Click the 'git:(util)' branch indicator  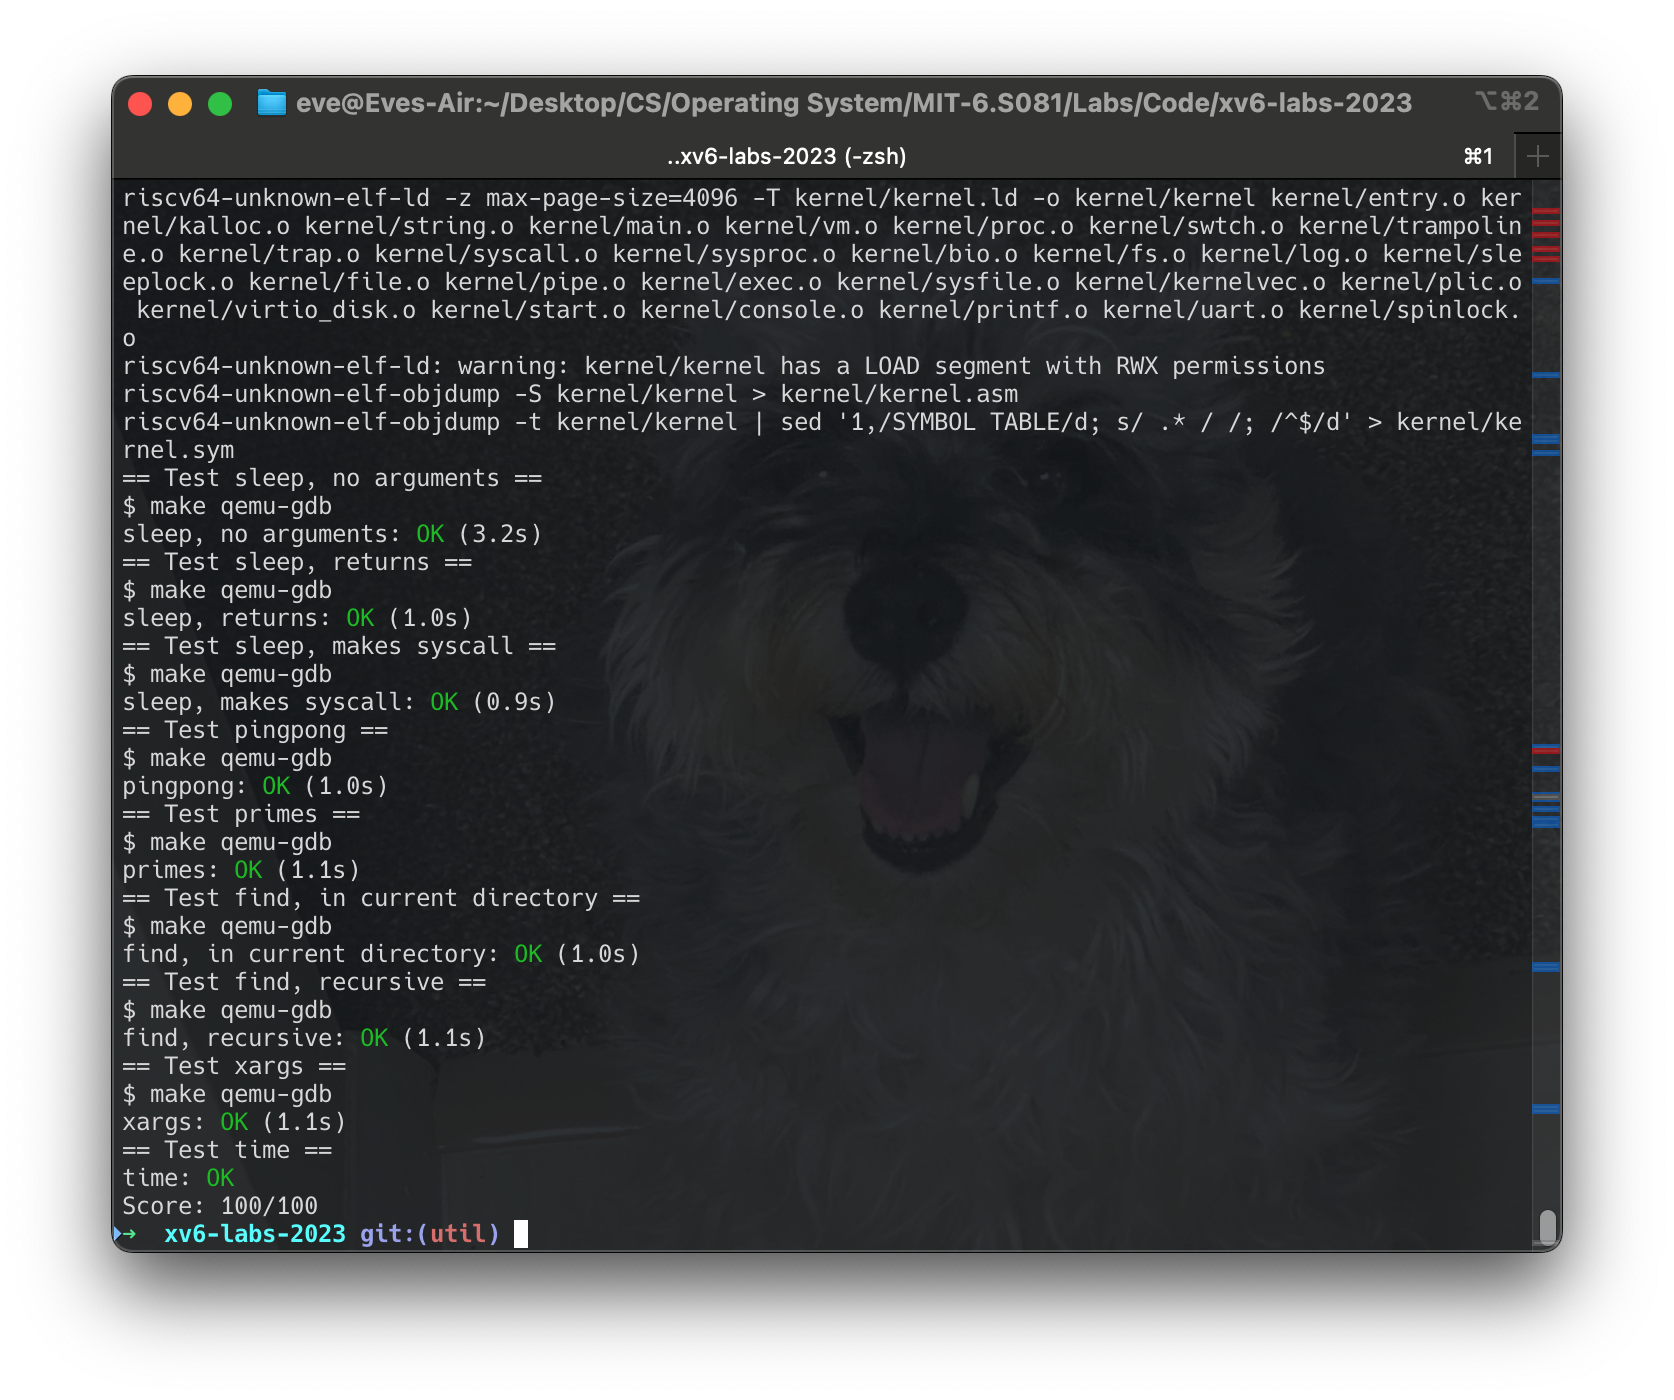[x=430, y=1233]
